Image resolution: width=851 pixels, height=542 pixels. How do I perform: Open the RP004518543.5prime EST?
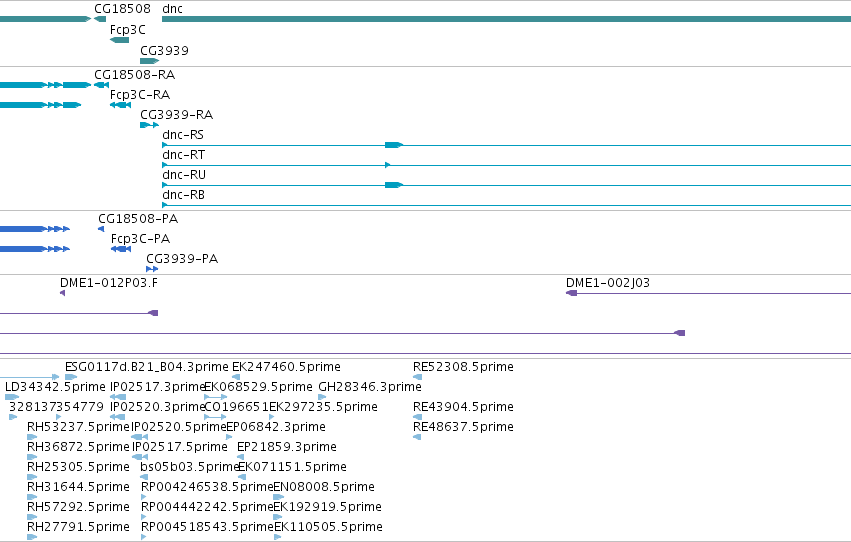(x=144, y=537)
